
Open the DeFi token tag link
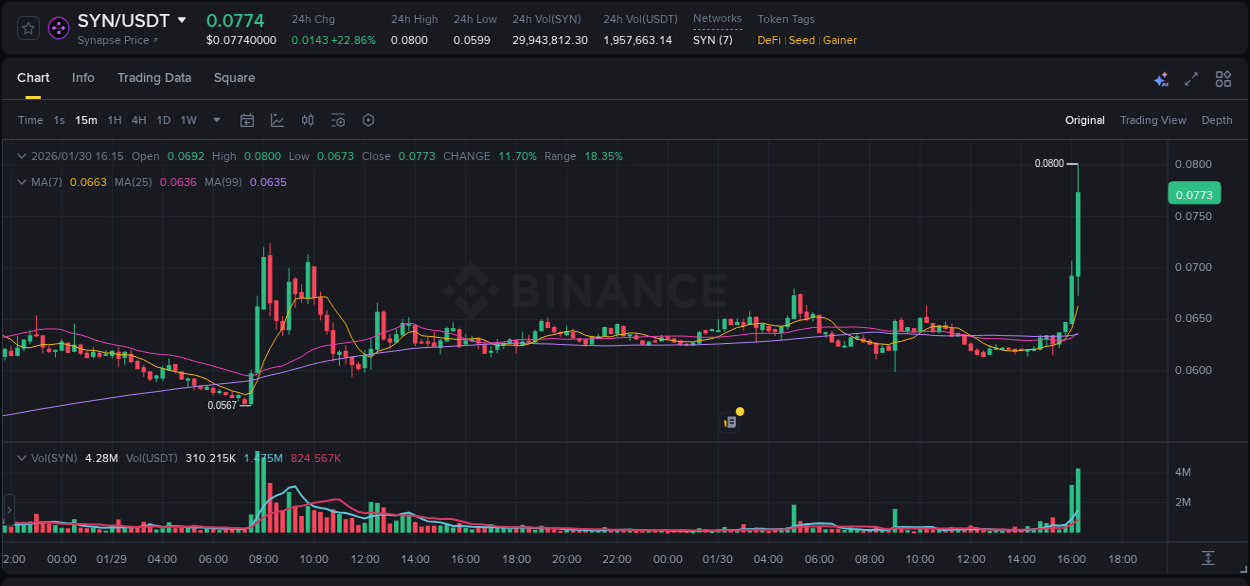point(768,40)
